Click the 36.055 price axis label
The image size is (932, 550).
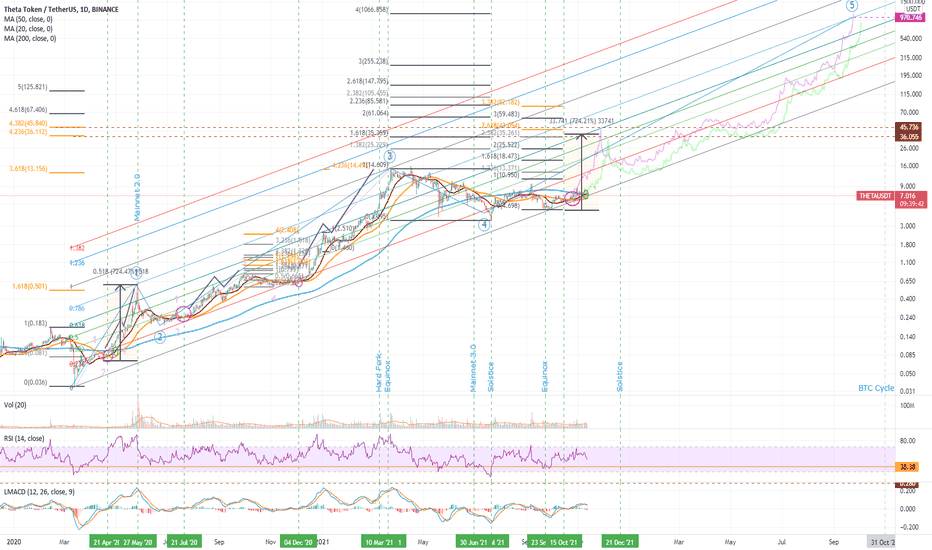click(909, 137)
